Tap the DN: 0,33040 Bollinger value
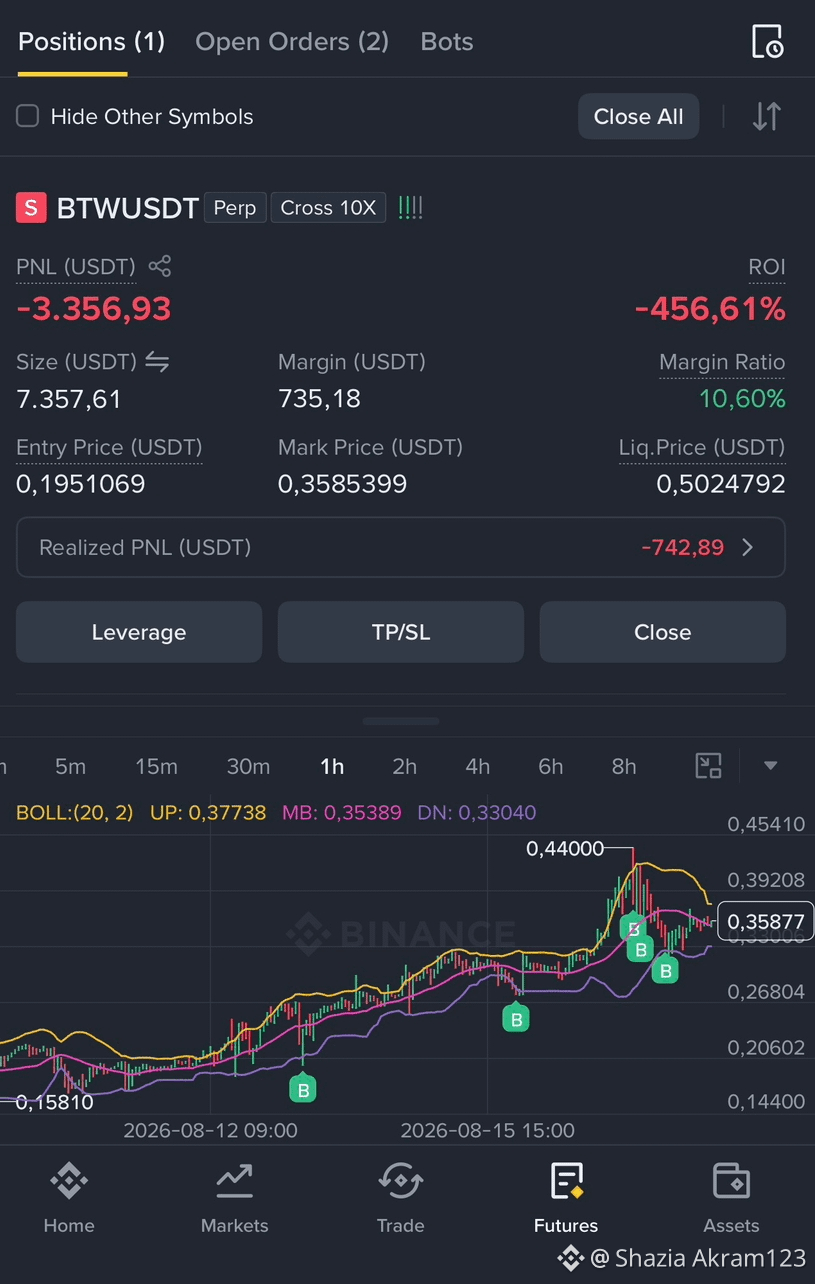 pos(477,812)
